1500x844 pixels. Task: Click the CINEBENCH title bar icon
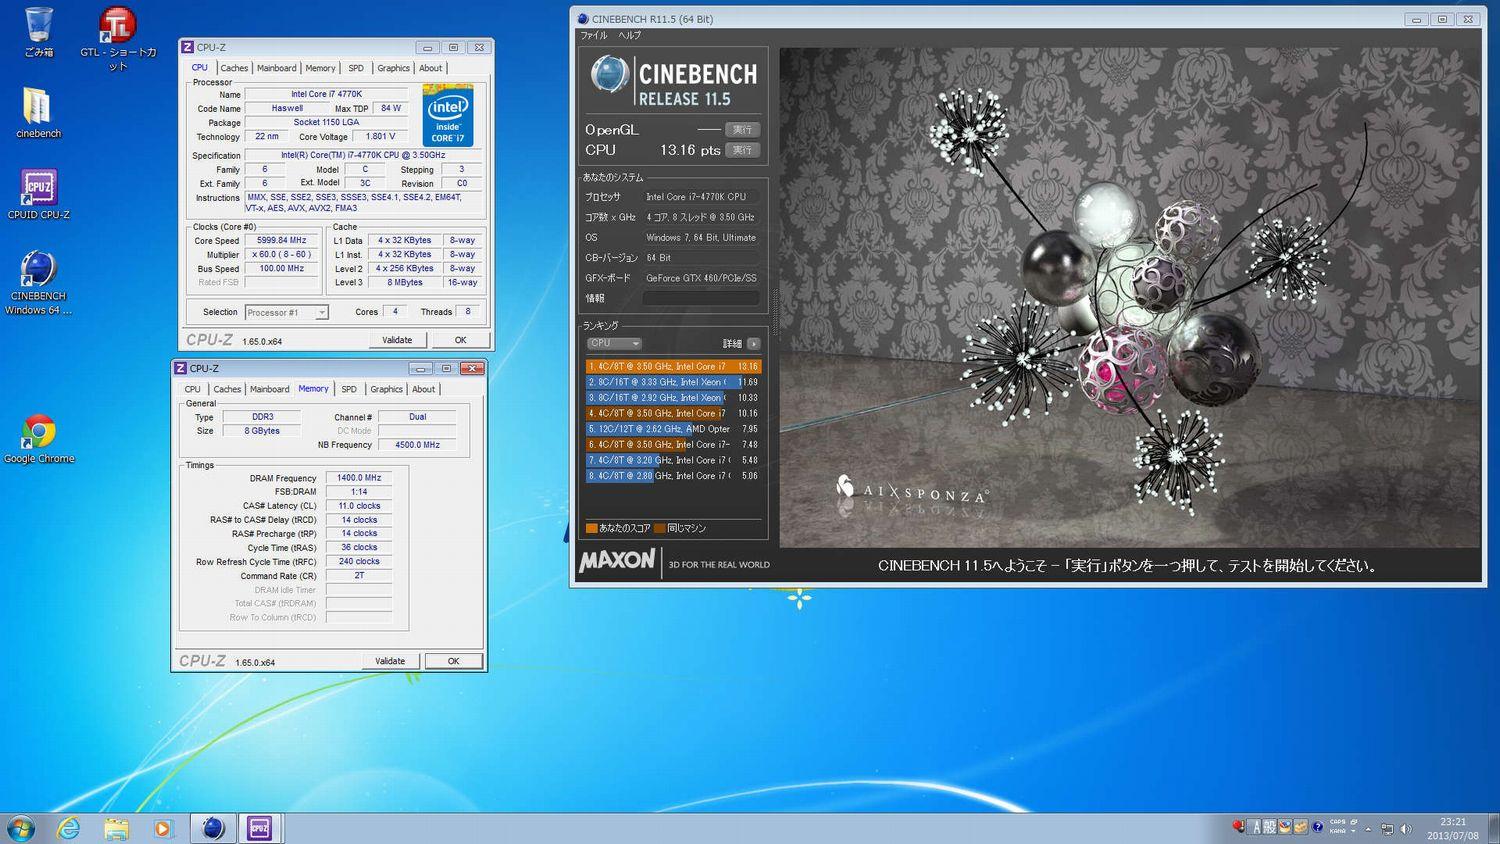point(583,19)
